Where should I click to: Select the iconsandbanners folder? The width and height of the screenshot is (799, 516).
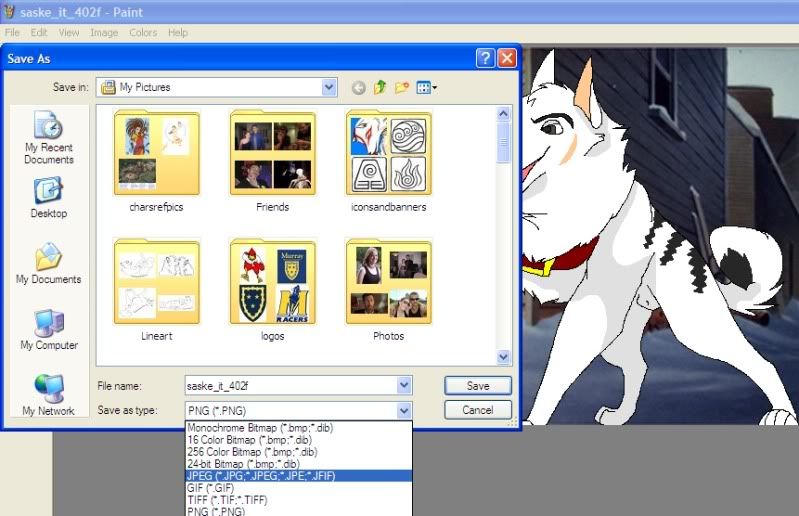pos(388,161)
